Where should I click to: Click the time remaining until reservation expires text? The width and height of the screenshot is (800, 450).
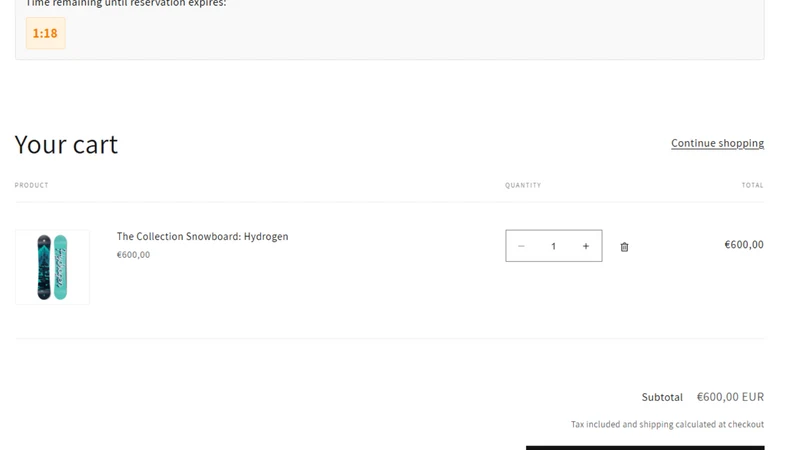point(126,3)
